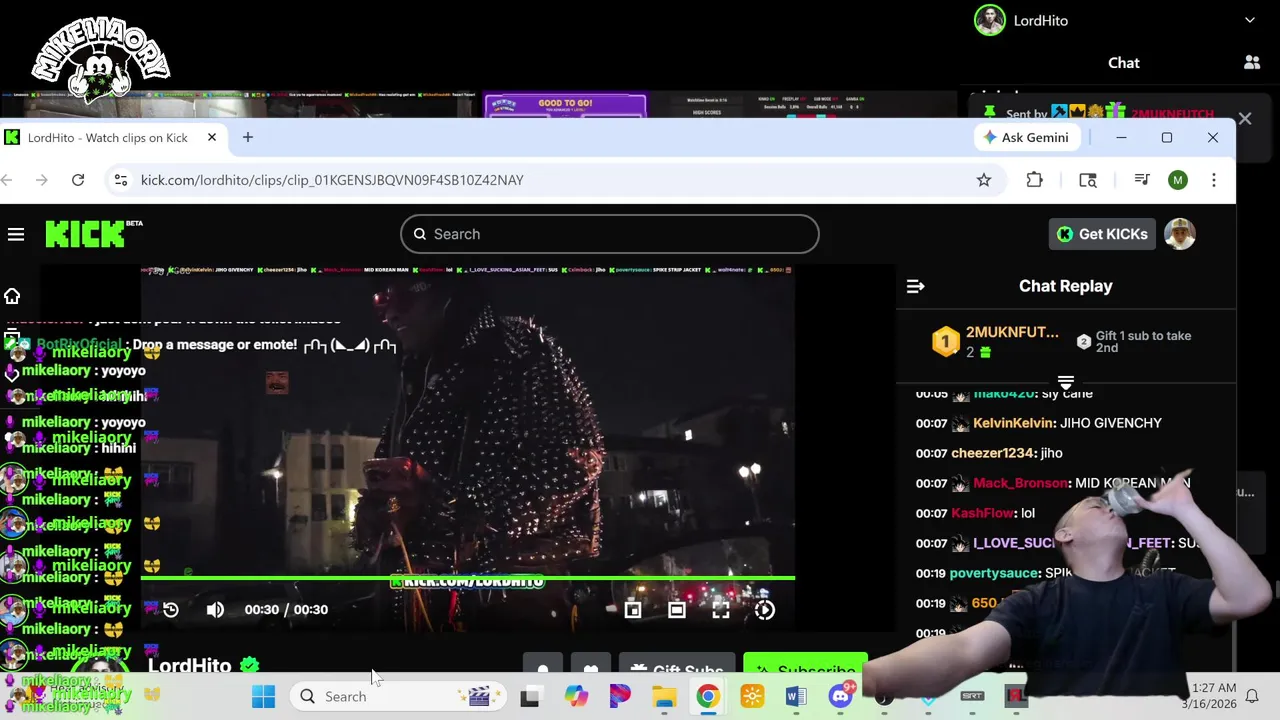
Task: Seek on the green video progress bar
Action: [467, 577]
